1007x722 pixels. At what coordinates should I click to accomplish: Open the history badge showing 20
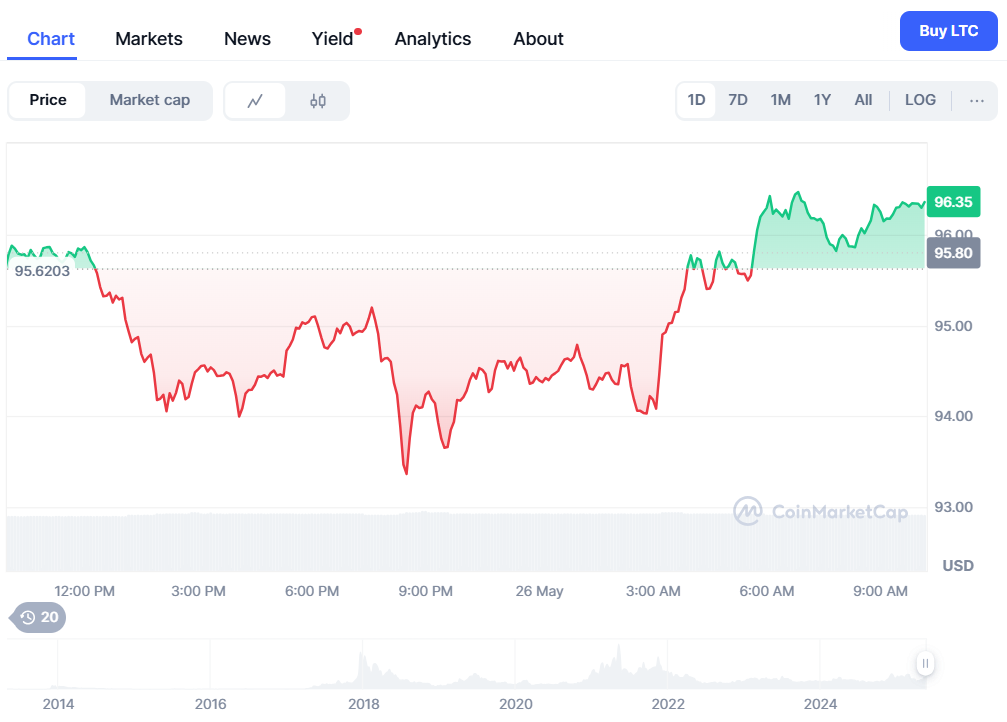[x=40, y=617]
